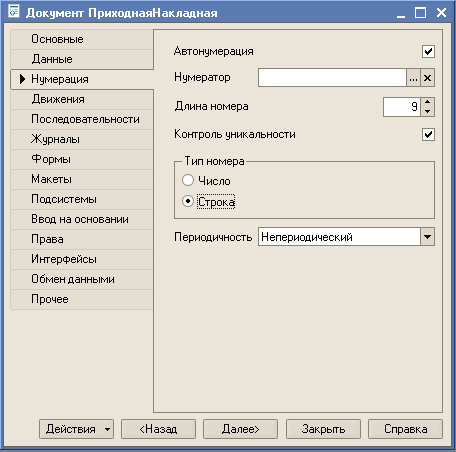Click the Длина номера value field
This screenshot has height=452, width=456.
(402, 107)
